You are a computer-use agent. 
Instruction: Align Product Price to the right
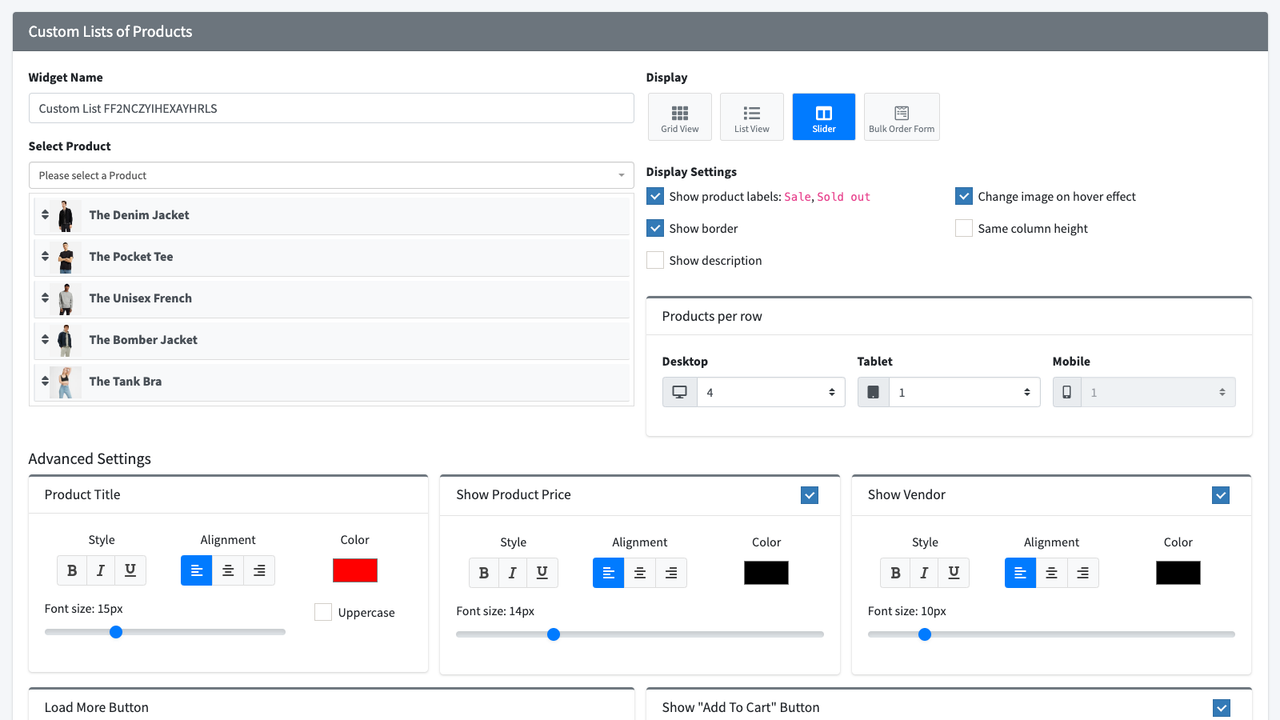point(671,573)
